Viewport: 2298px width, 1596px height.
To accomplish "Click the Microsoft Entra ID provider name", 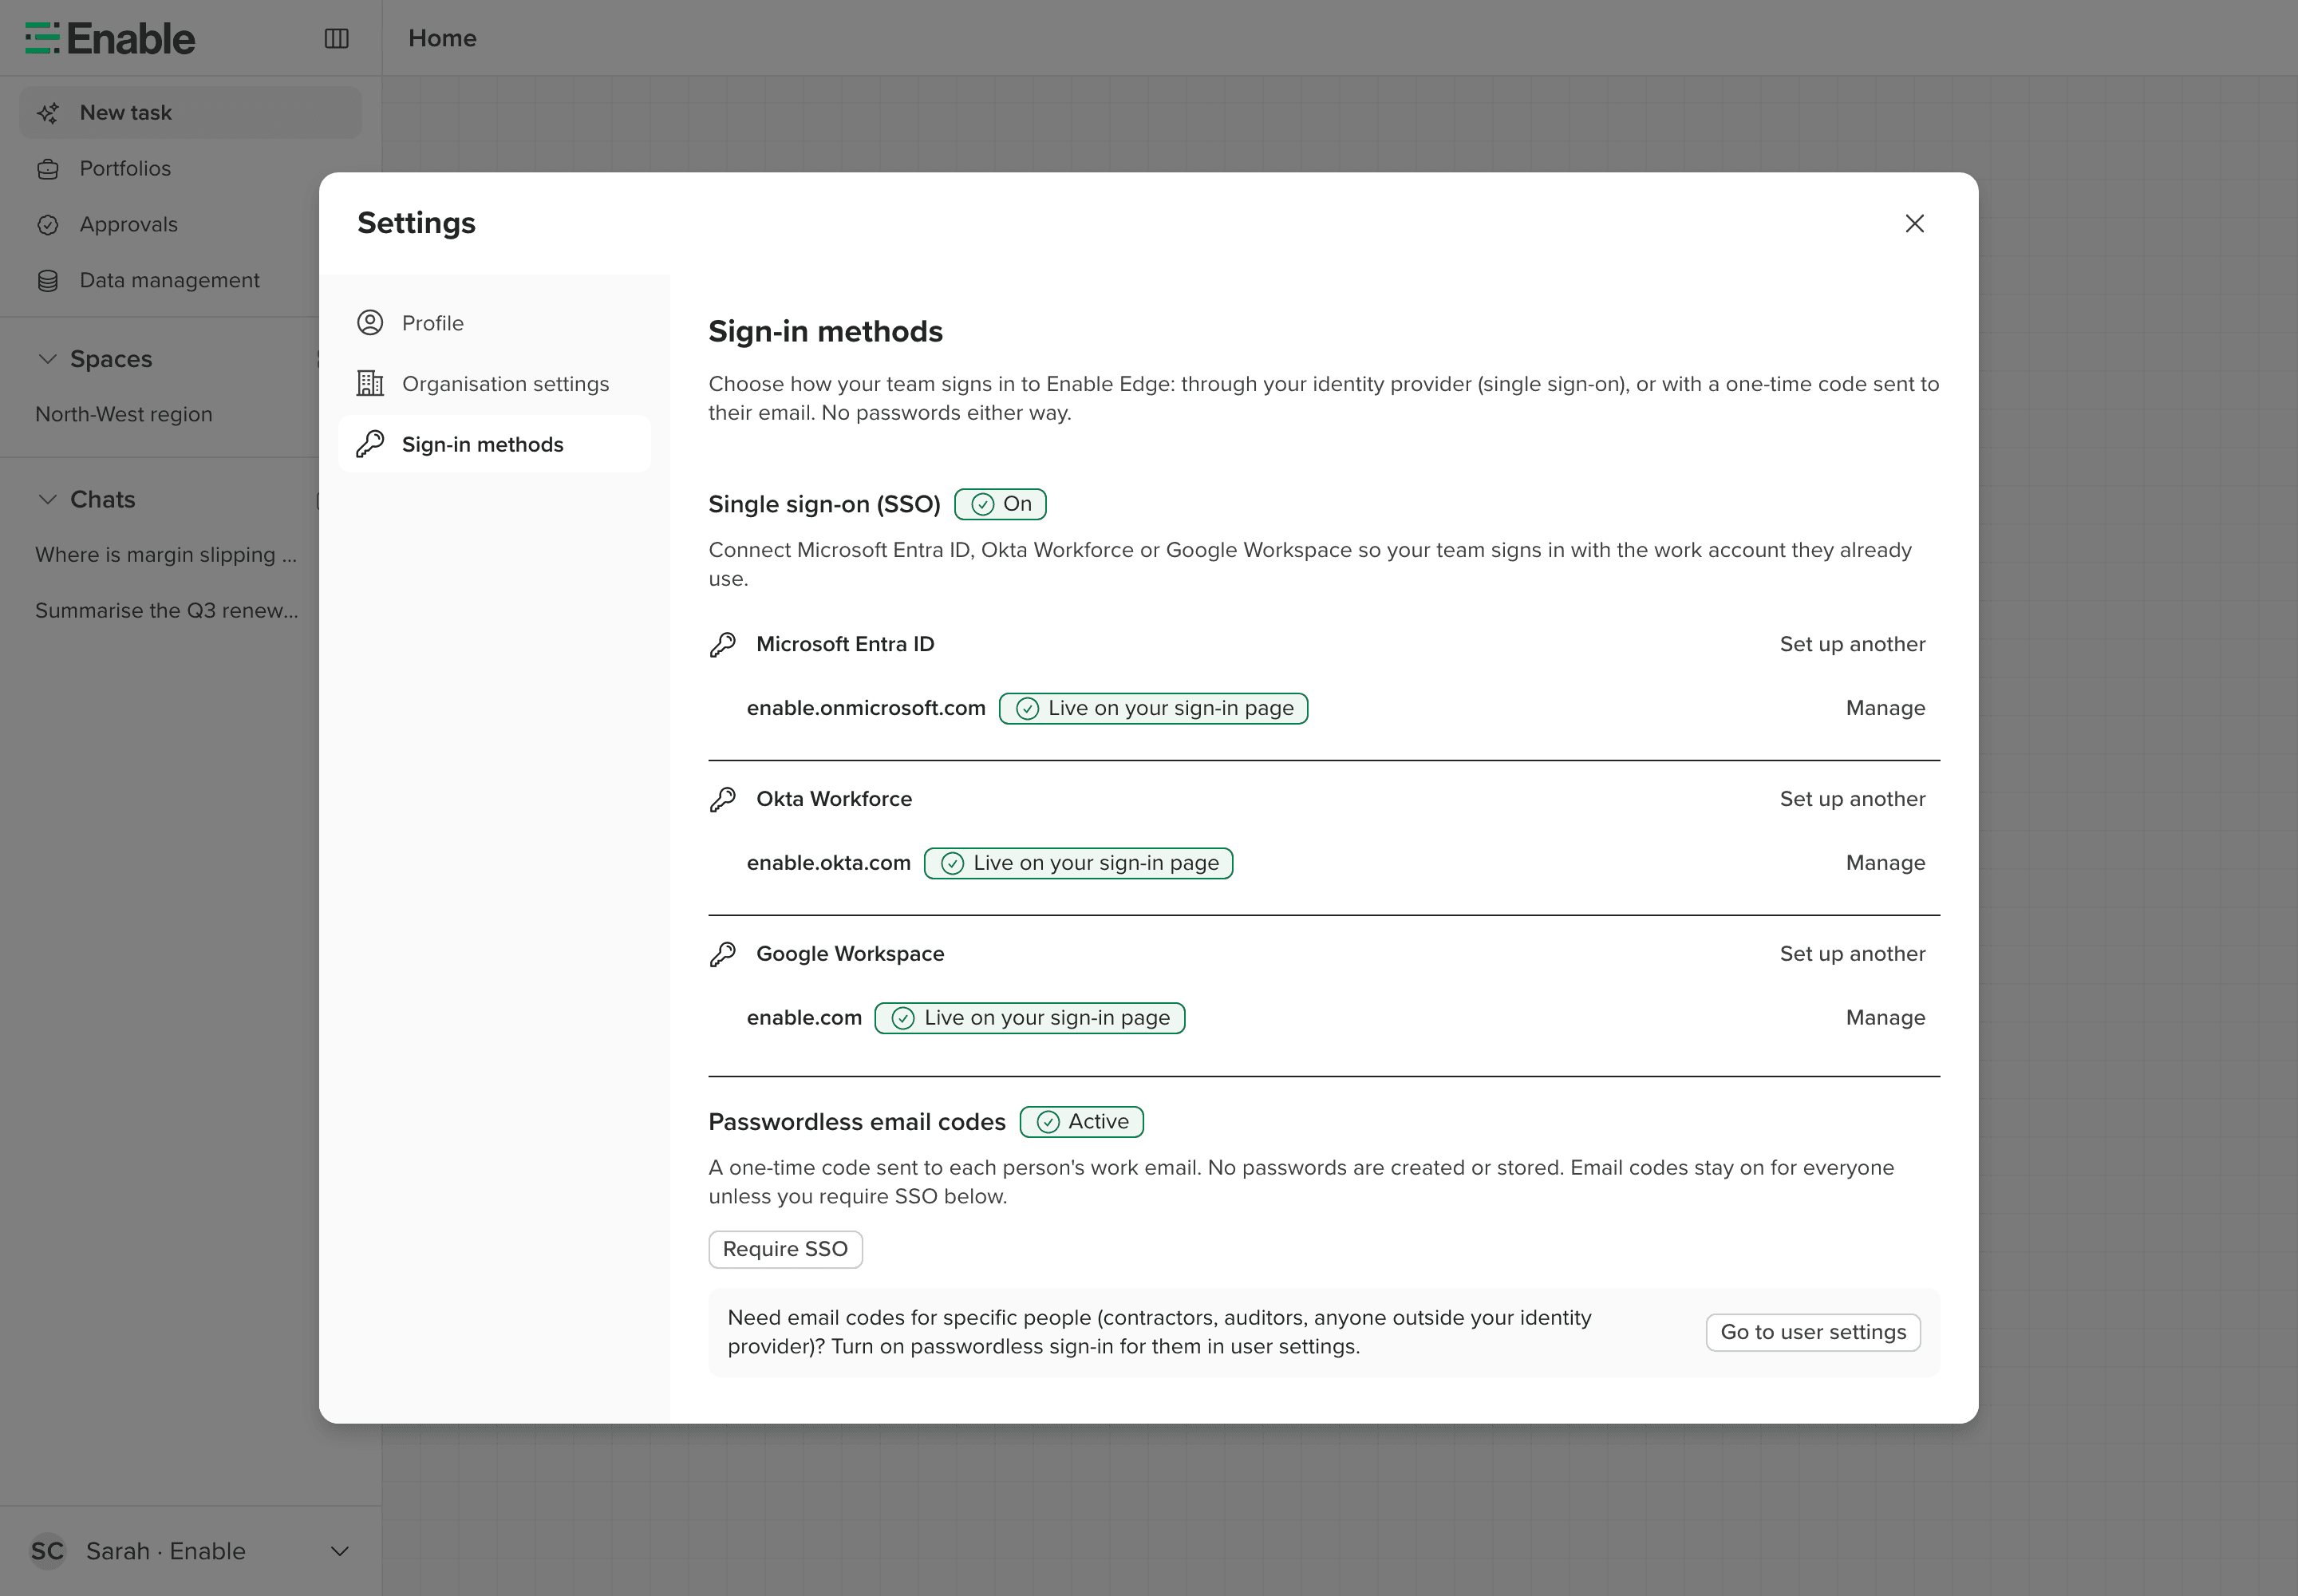I will (845, 644).
